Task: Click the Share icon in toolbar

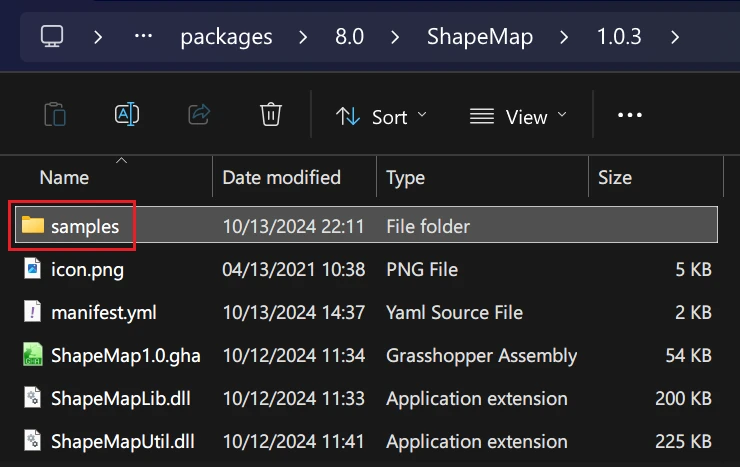Action: tap(199, 115)
